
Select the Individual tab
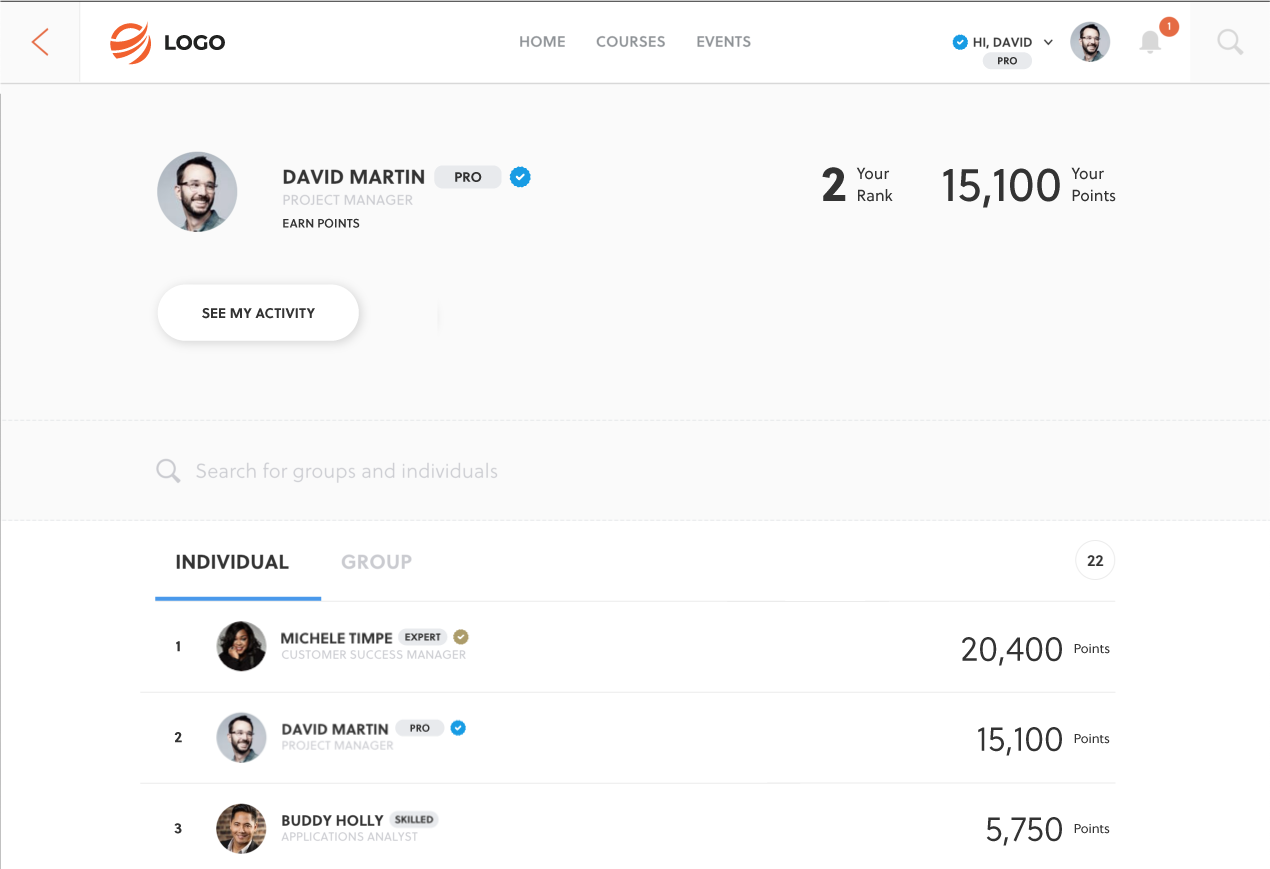[232, 562]
